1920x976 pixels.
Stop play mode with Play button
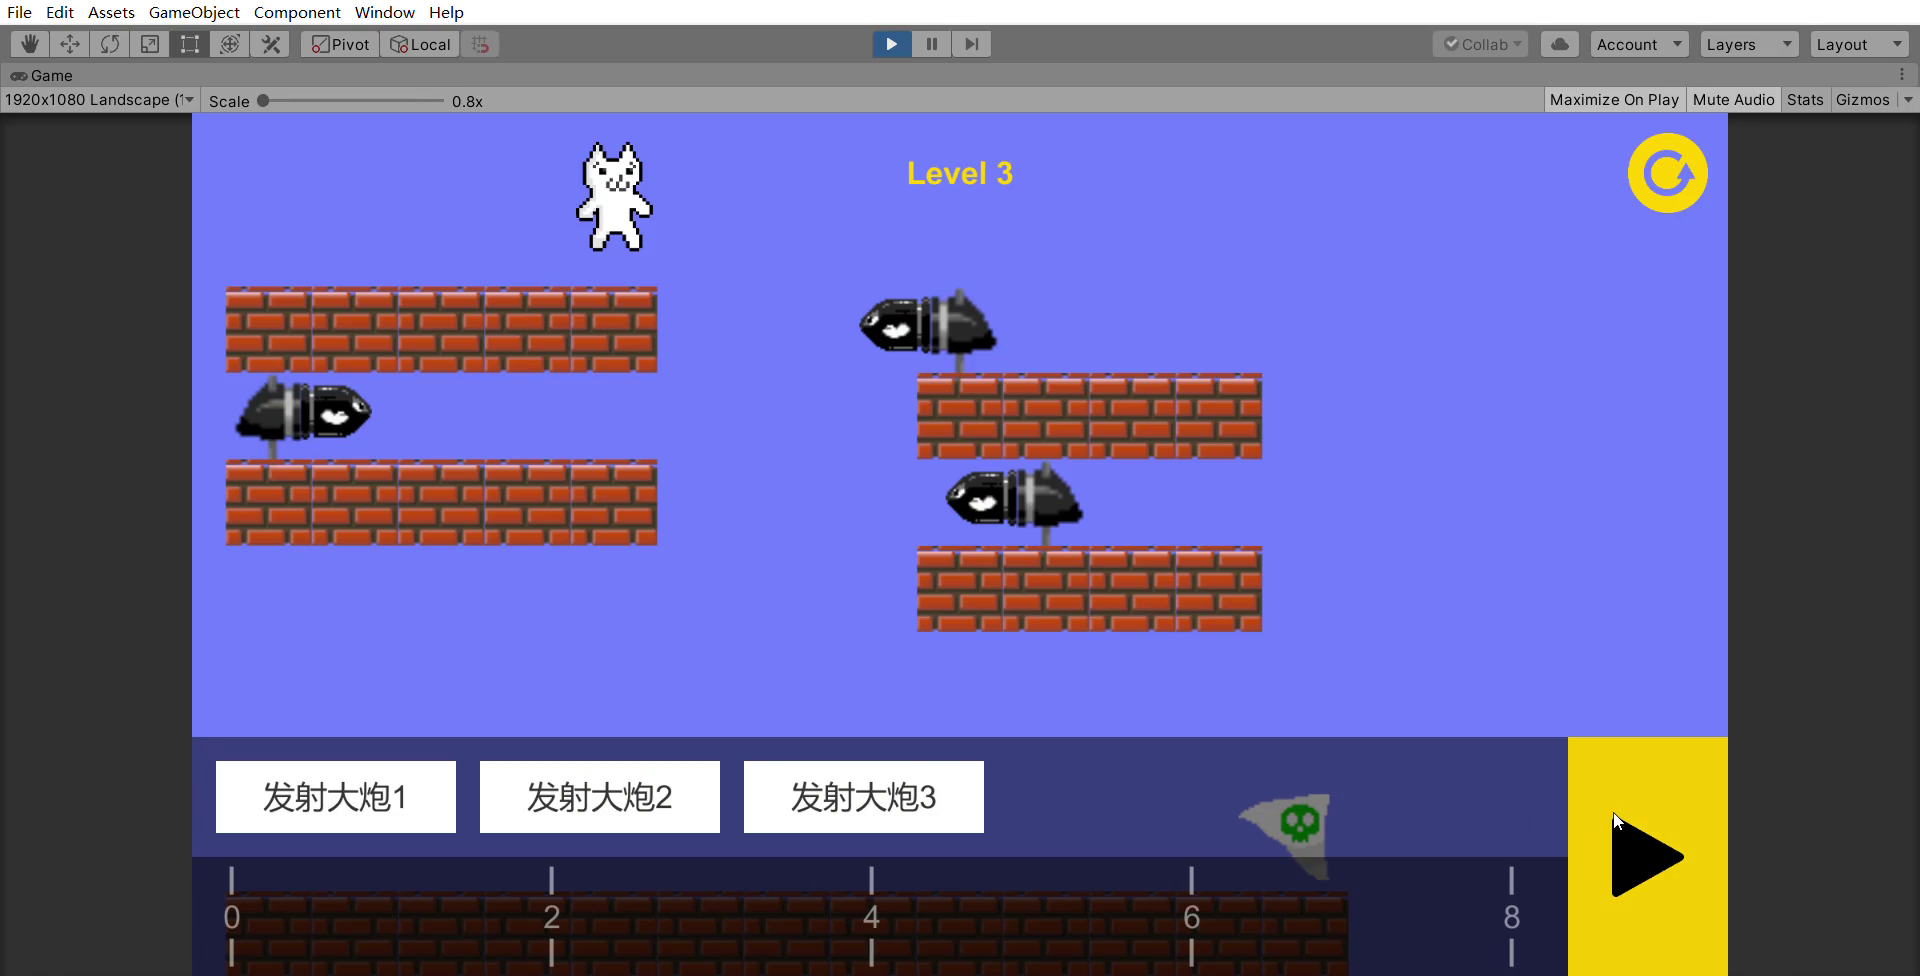892,44
